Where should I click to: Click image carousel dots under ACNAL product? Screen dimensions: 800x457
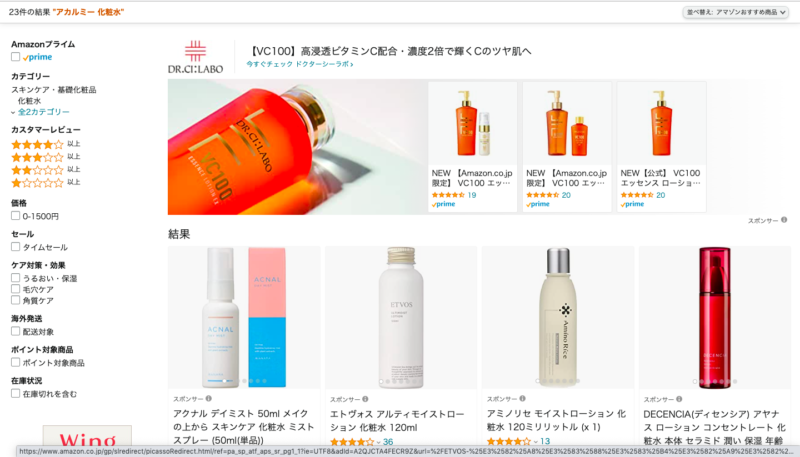(x=244, y=381)
